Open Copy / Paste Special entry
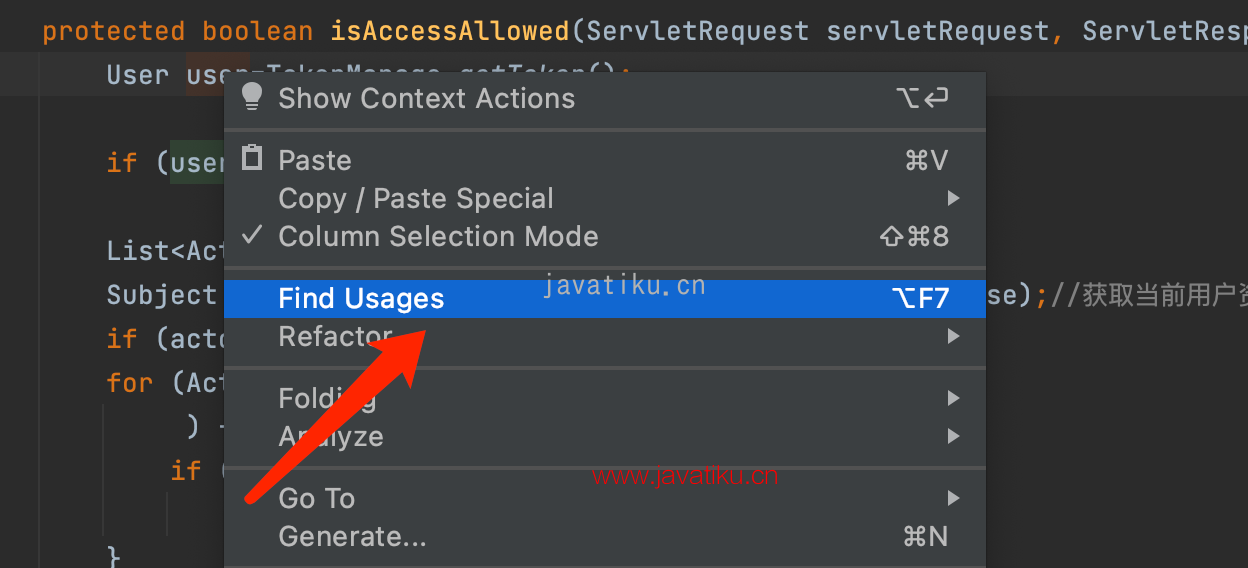This screenshot has width=1248, height=568. click(605, 198)
